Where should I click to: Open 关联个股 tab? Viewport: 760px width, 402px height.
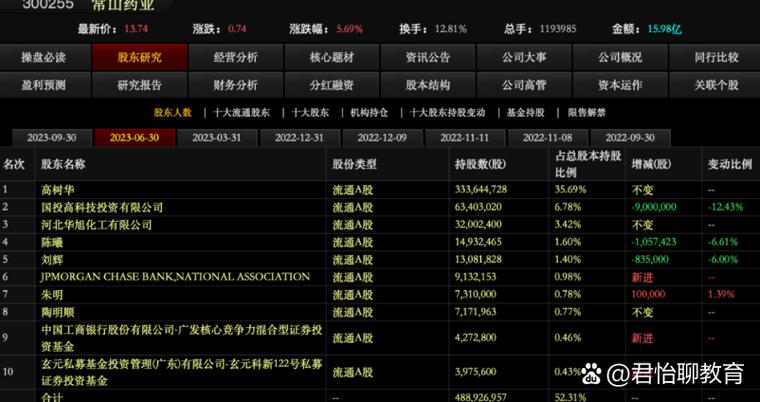point(716,85)
